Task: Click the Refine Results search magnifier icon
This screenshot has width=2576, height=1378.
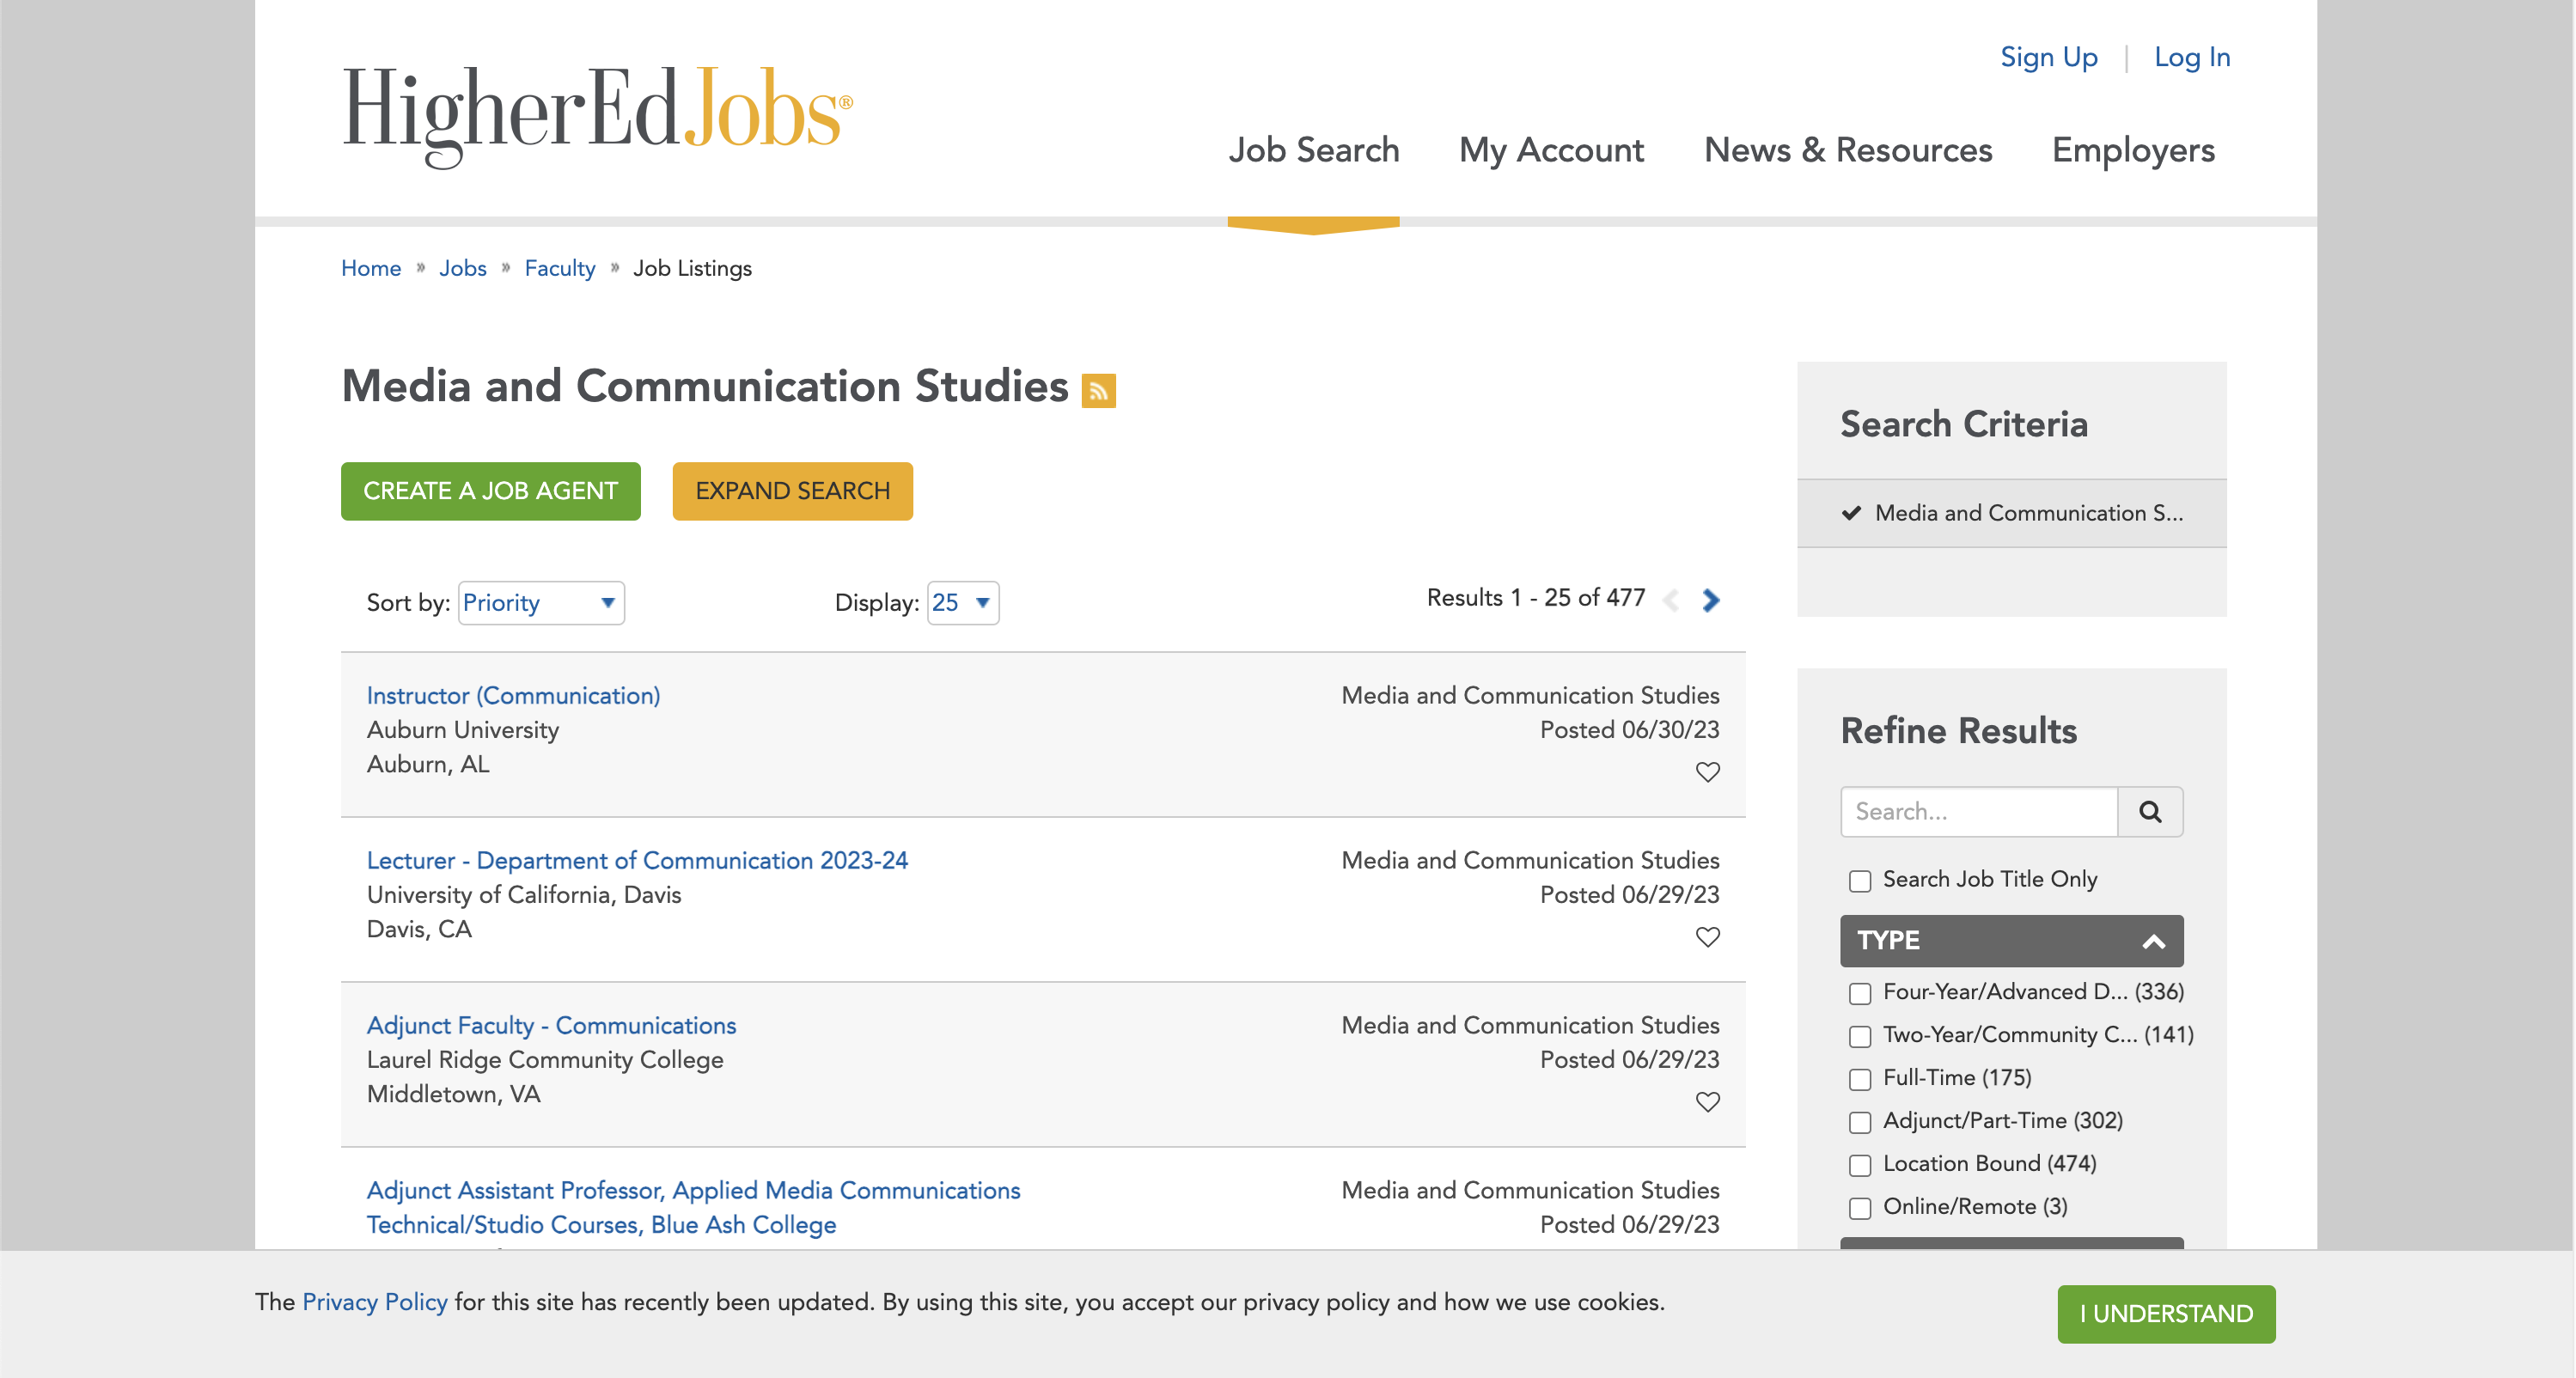Action: pyautogui.click(x=2149, y=811)
